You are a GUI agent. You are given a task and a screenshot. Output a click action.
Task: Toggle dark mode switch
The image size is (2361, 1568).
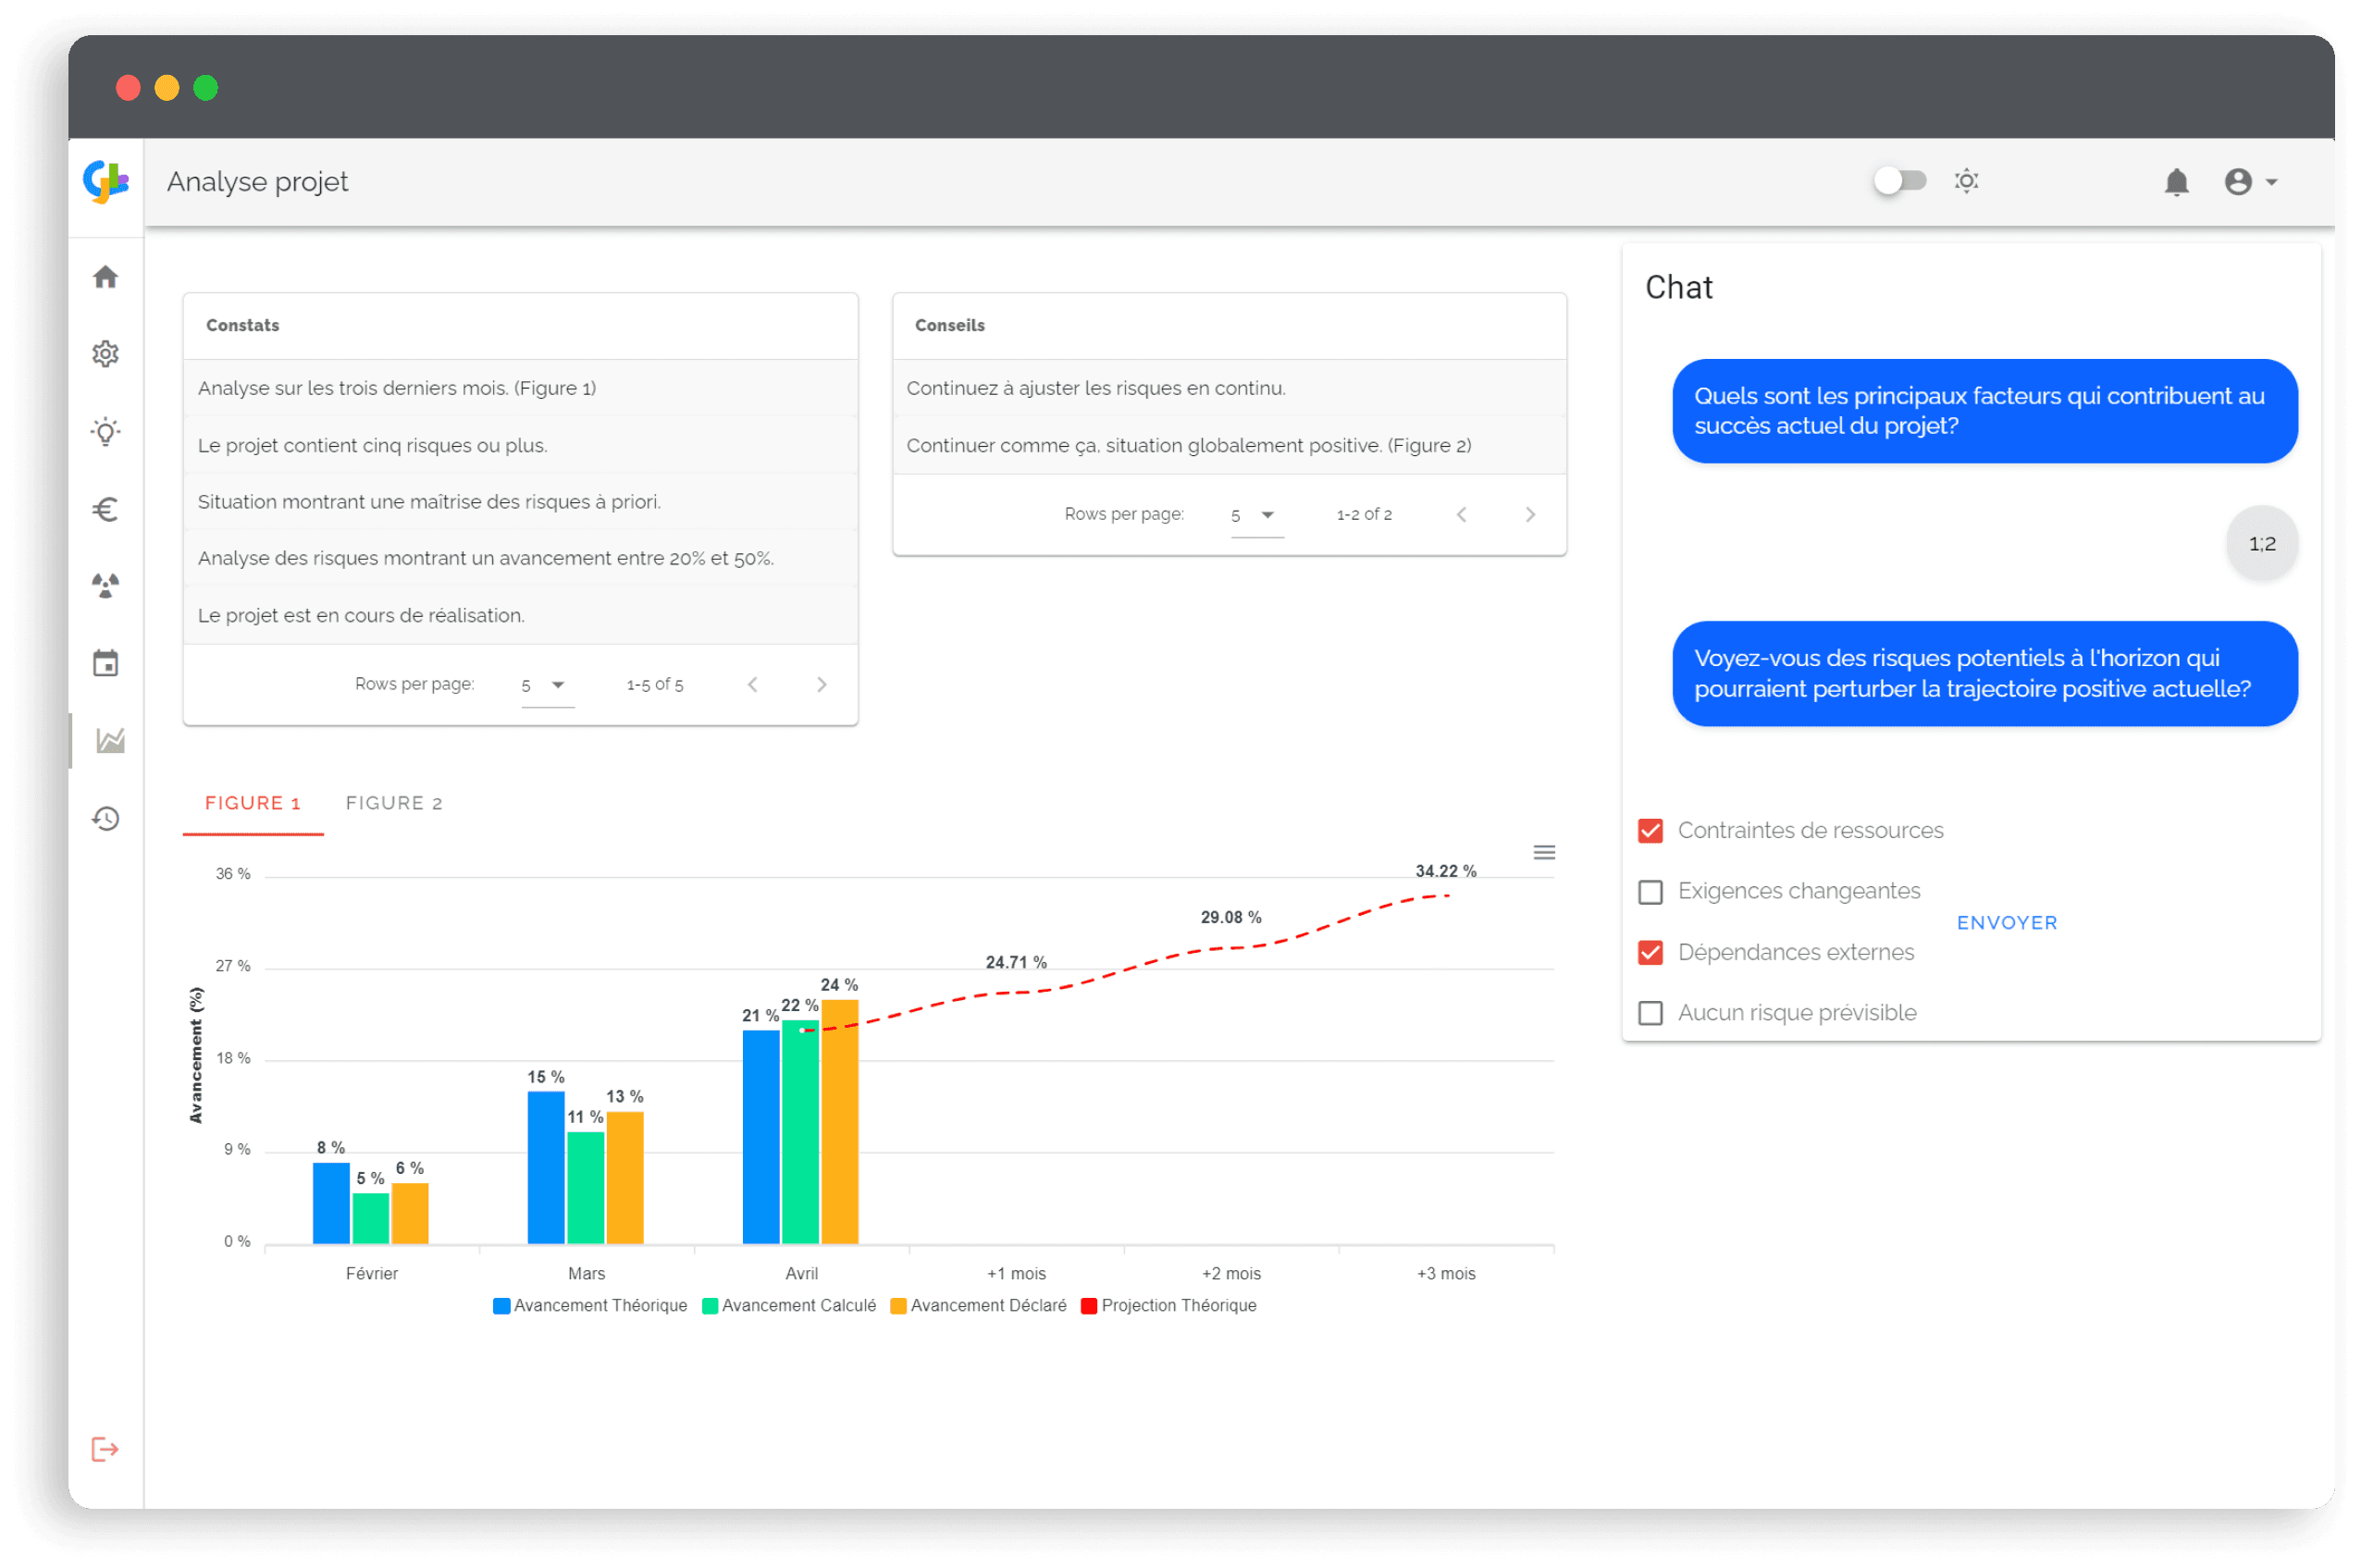[1896, 180]
